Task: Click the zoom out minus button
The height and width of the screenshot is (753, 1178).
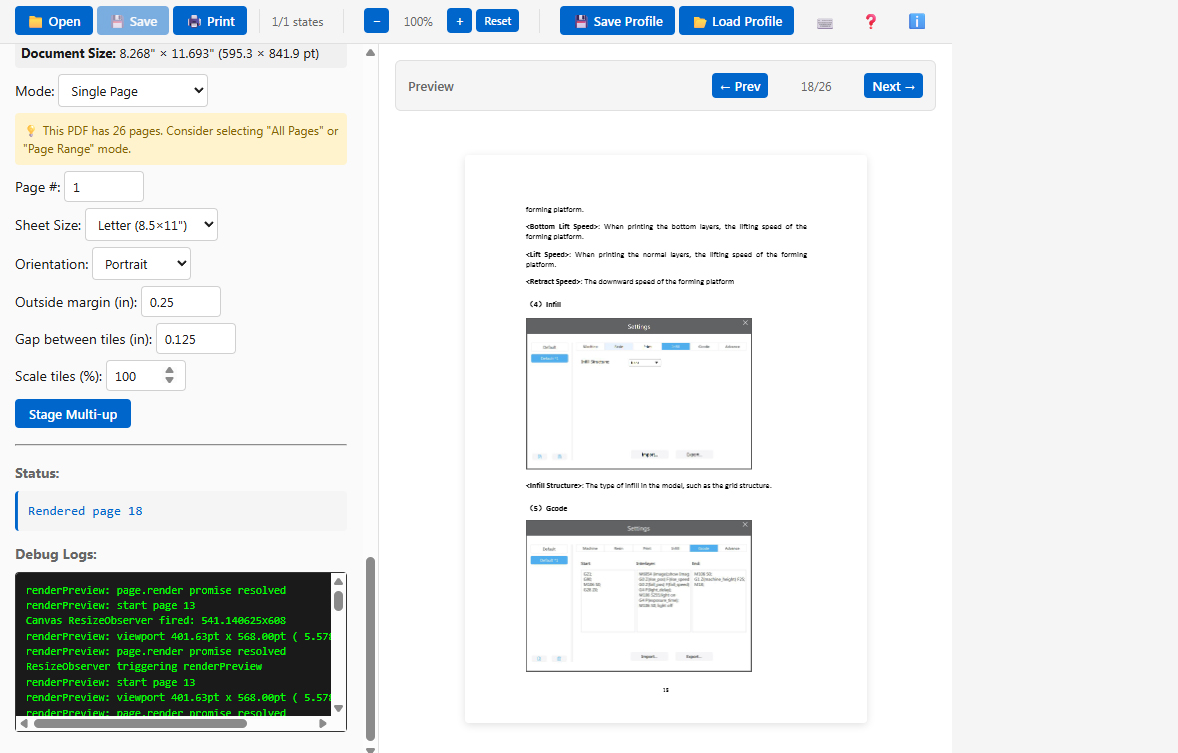Action: pos(376,21)
